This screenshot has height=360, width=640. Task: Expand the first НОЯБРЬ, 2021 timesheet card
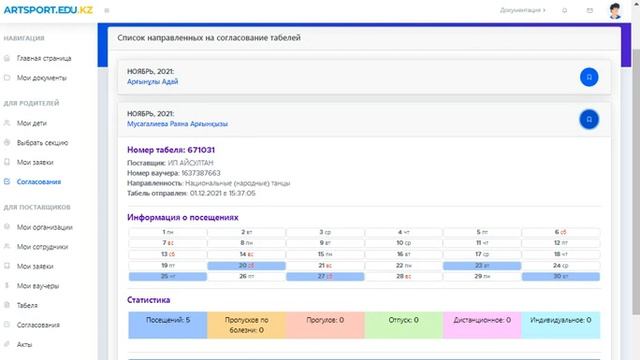364,77
